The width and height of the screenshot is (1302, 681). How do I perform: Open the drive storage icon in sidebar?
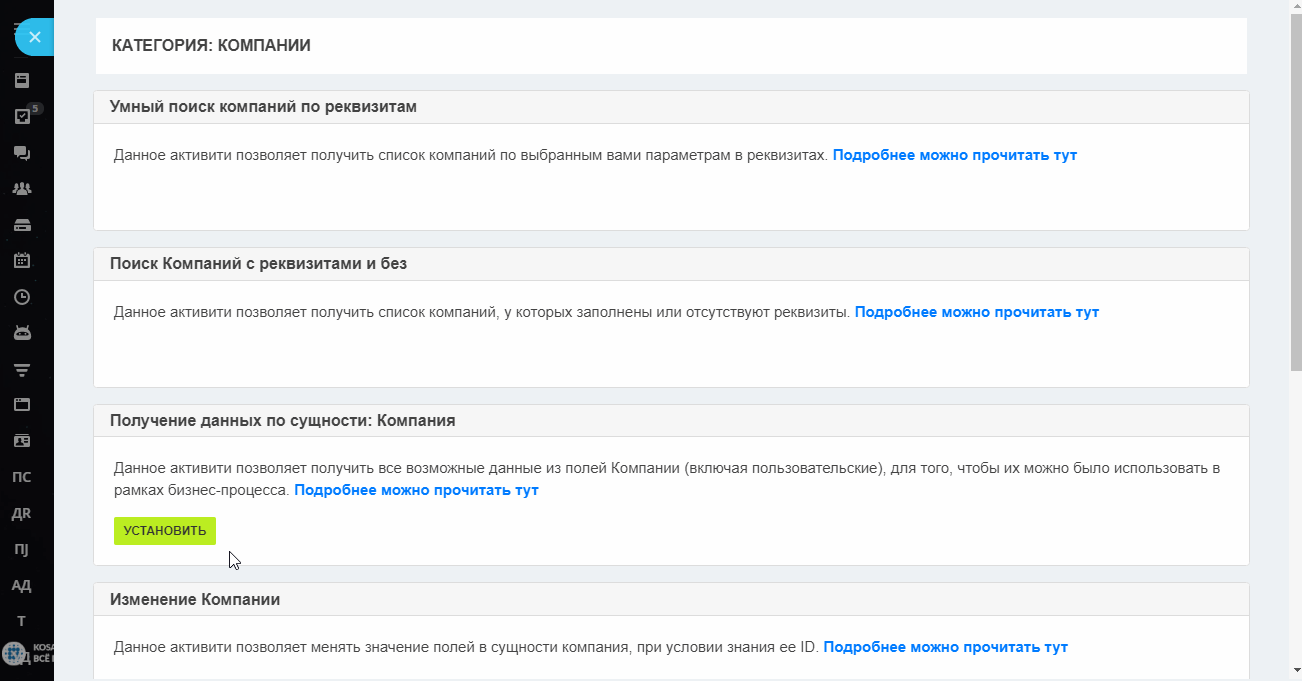[x=21, y=225]
